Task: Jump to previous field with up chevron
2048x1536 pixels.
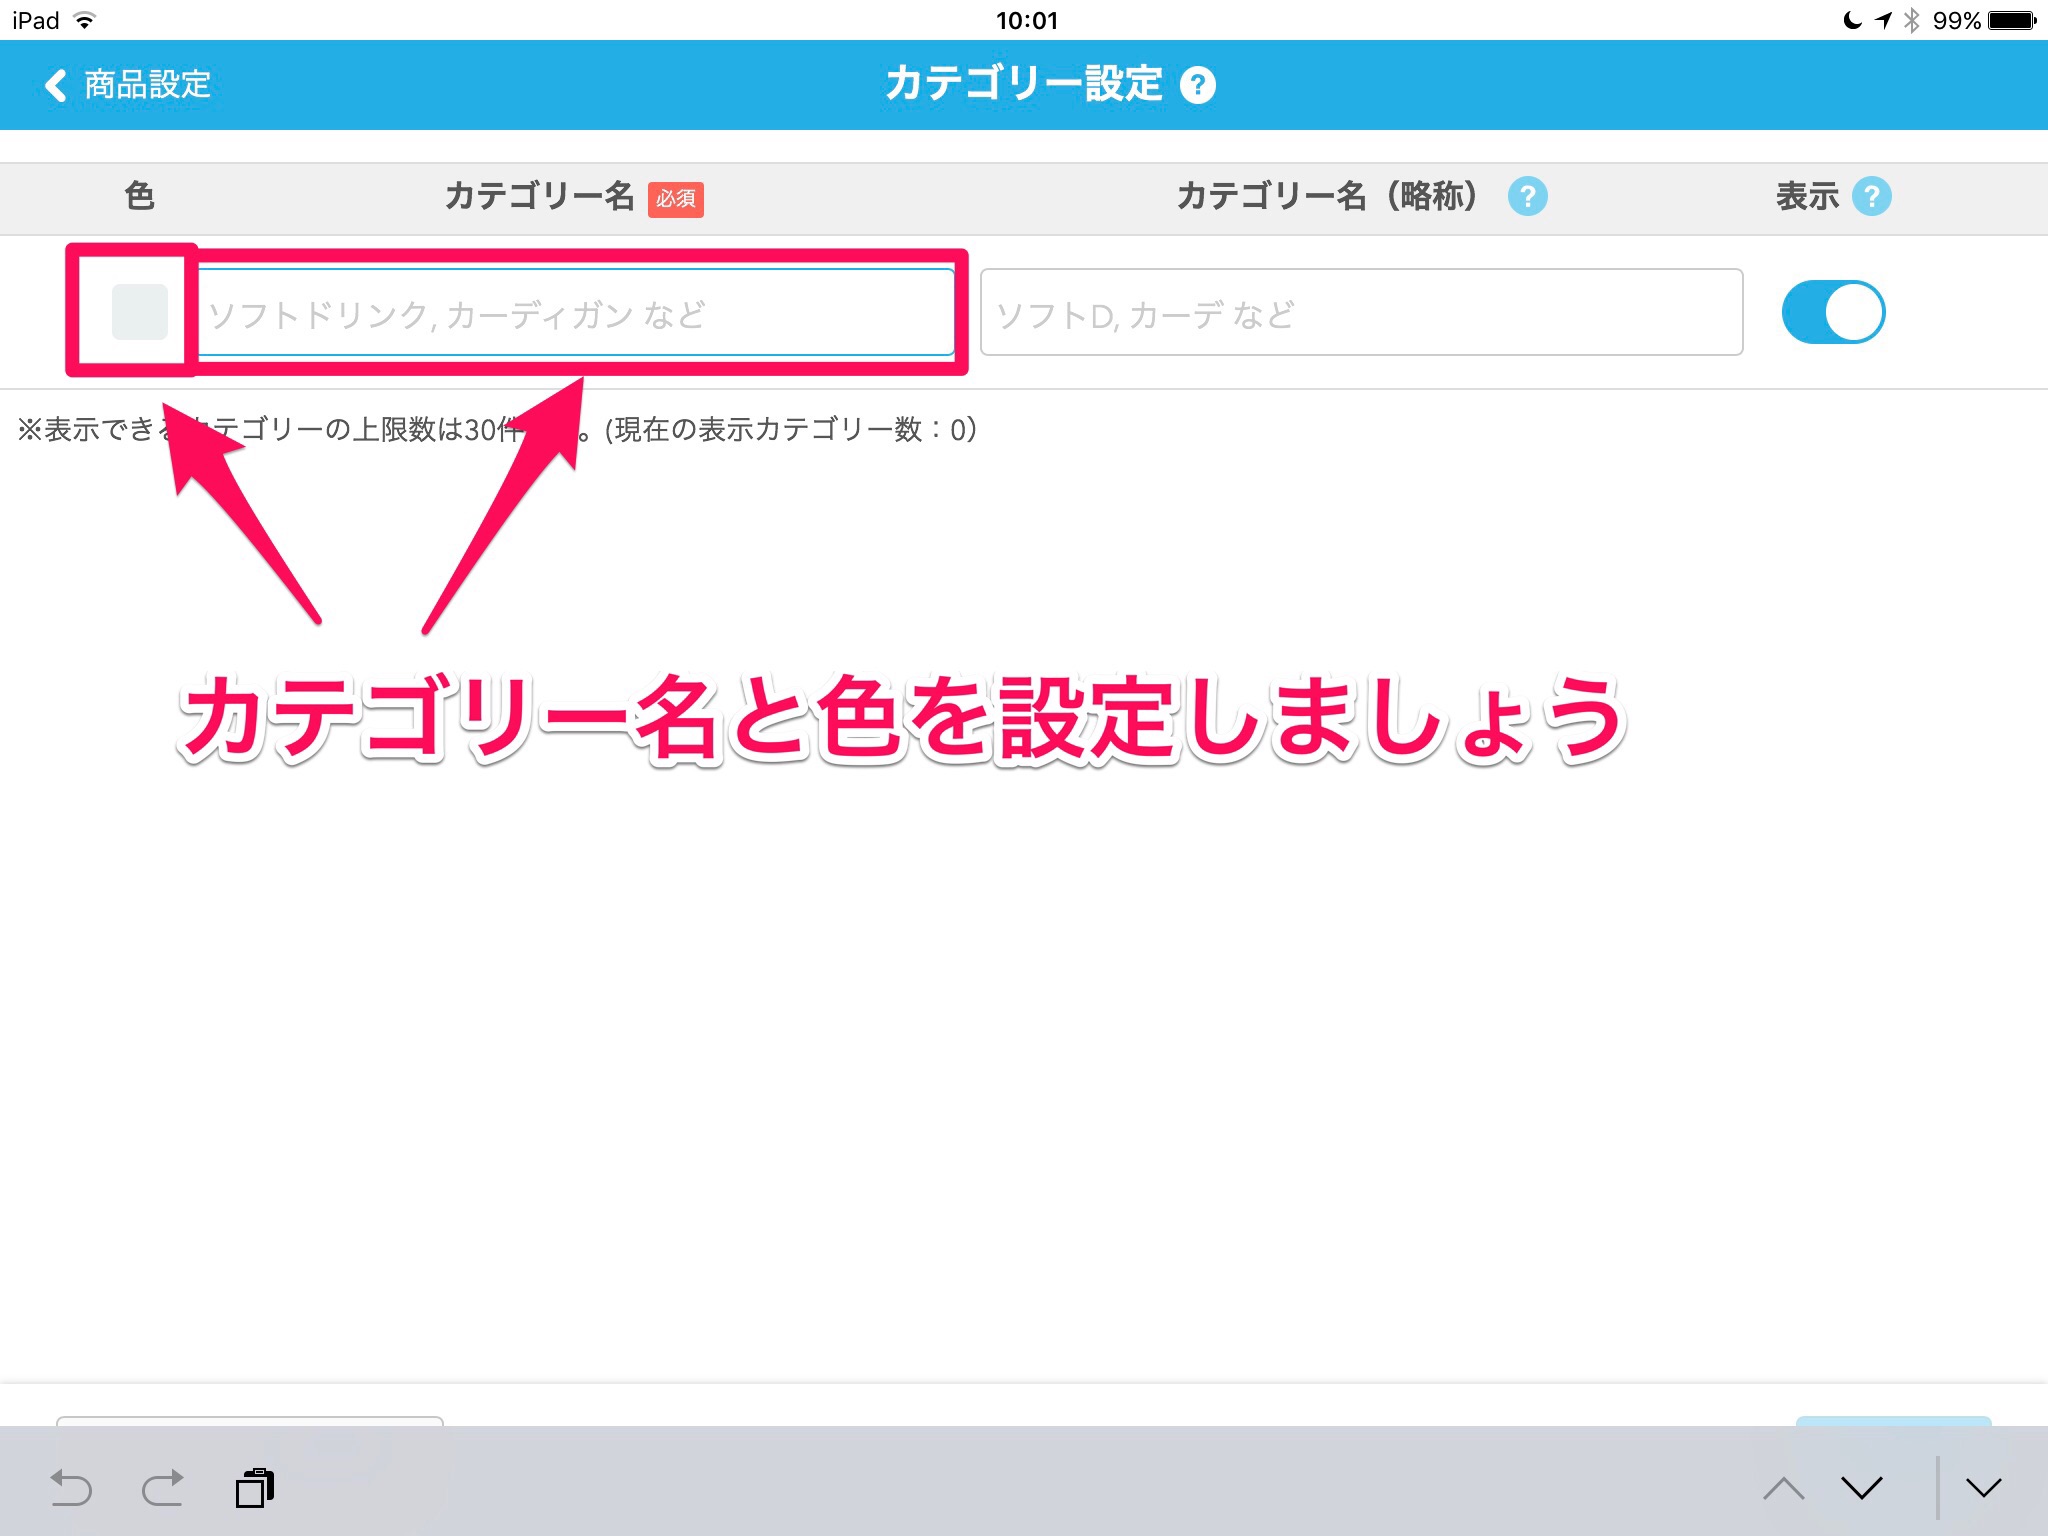Action: 1783,1489
